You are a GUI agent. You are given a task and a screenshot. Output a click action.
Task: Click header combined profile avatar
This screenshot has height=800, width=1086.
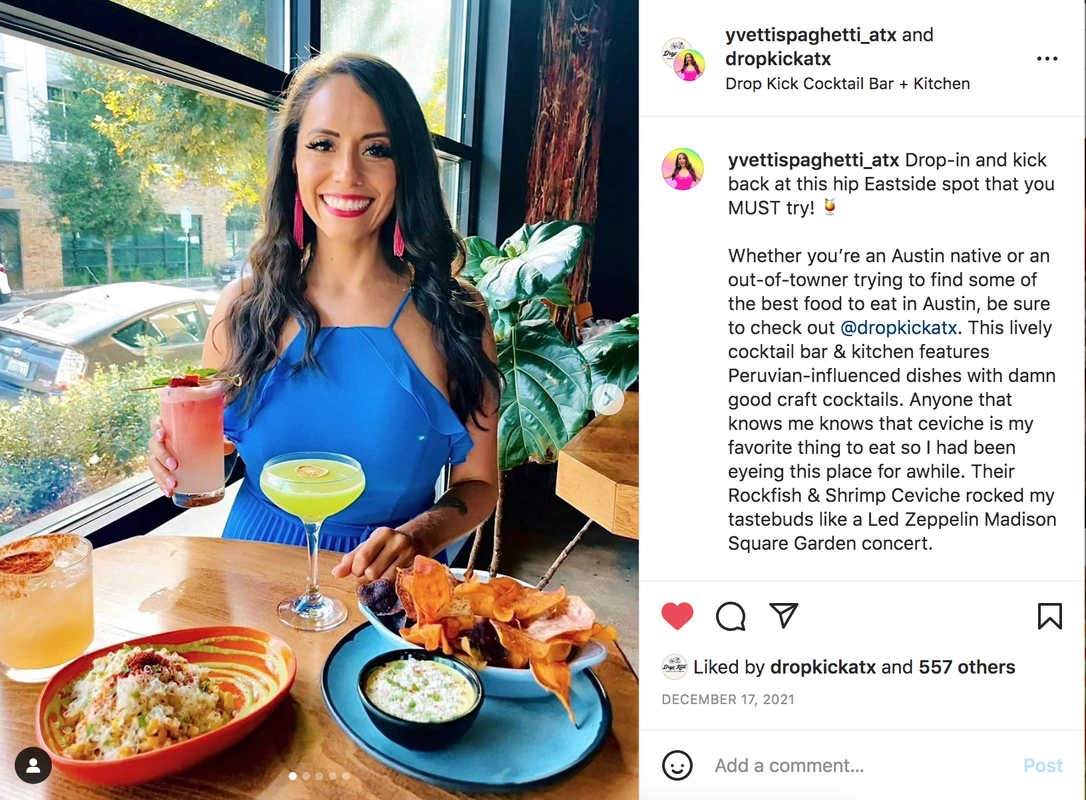coord(683,60)
